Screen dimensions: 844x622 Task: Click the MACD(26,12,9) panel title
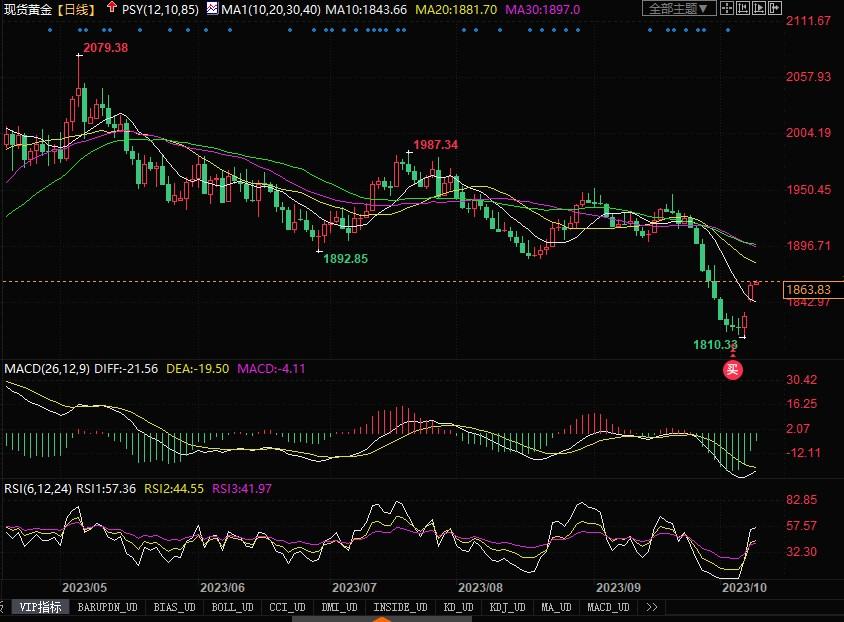47,369
